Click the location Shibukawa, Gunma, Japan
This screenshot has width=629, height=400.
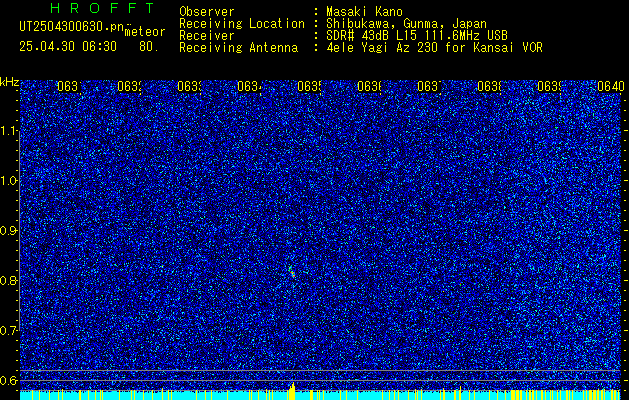click(x=406, y=24)
